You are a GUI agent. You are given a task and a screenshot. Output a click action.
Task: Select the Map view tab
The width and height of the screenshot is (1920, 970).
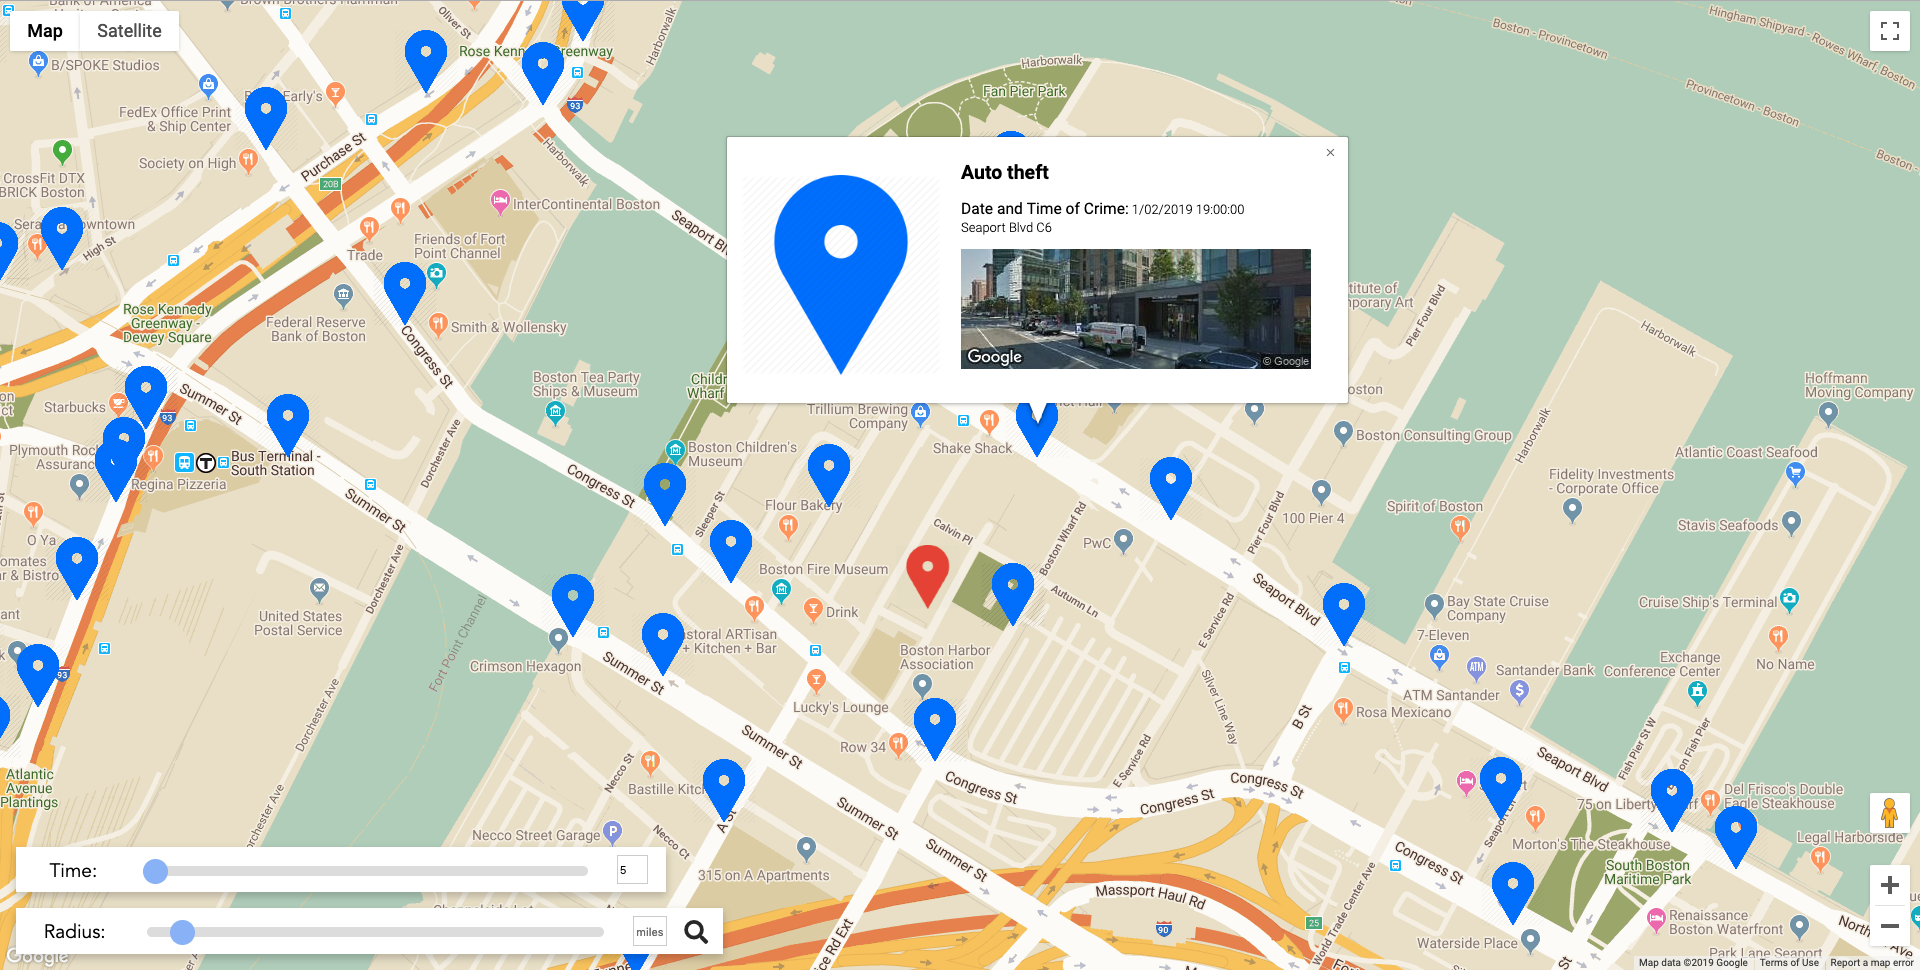(x=45, y=31)
